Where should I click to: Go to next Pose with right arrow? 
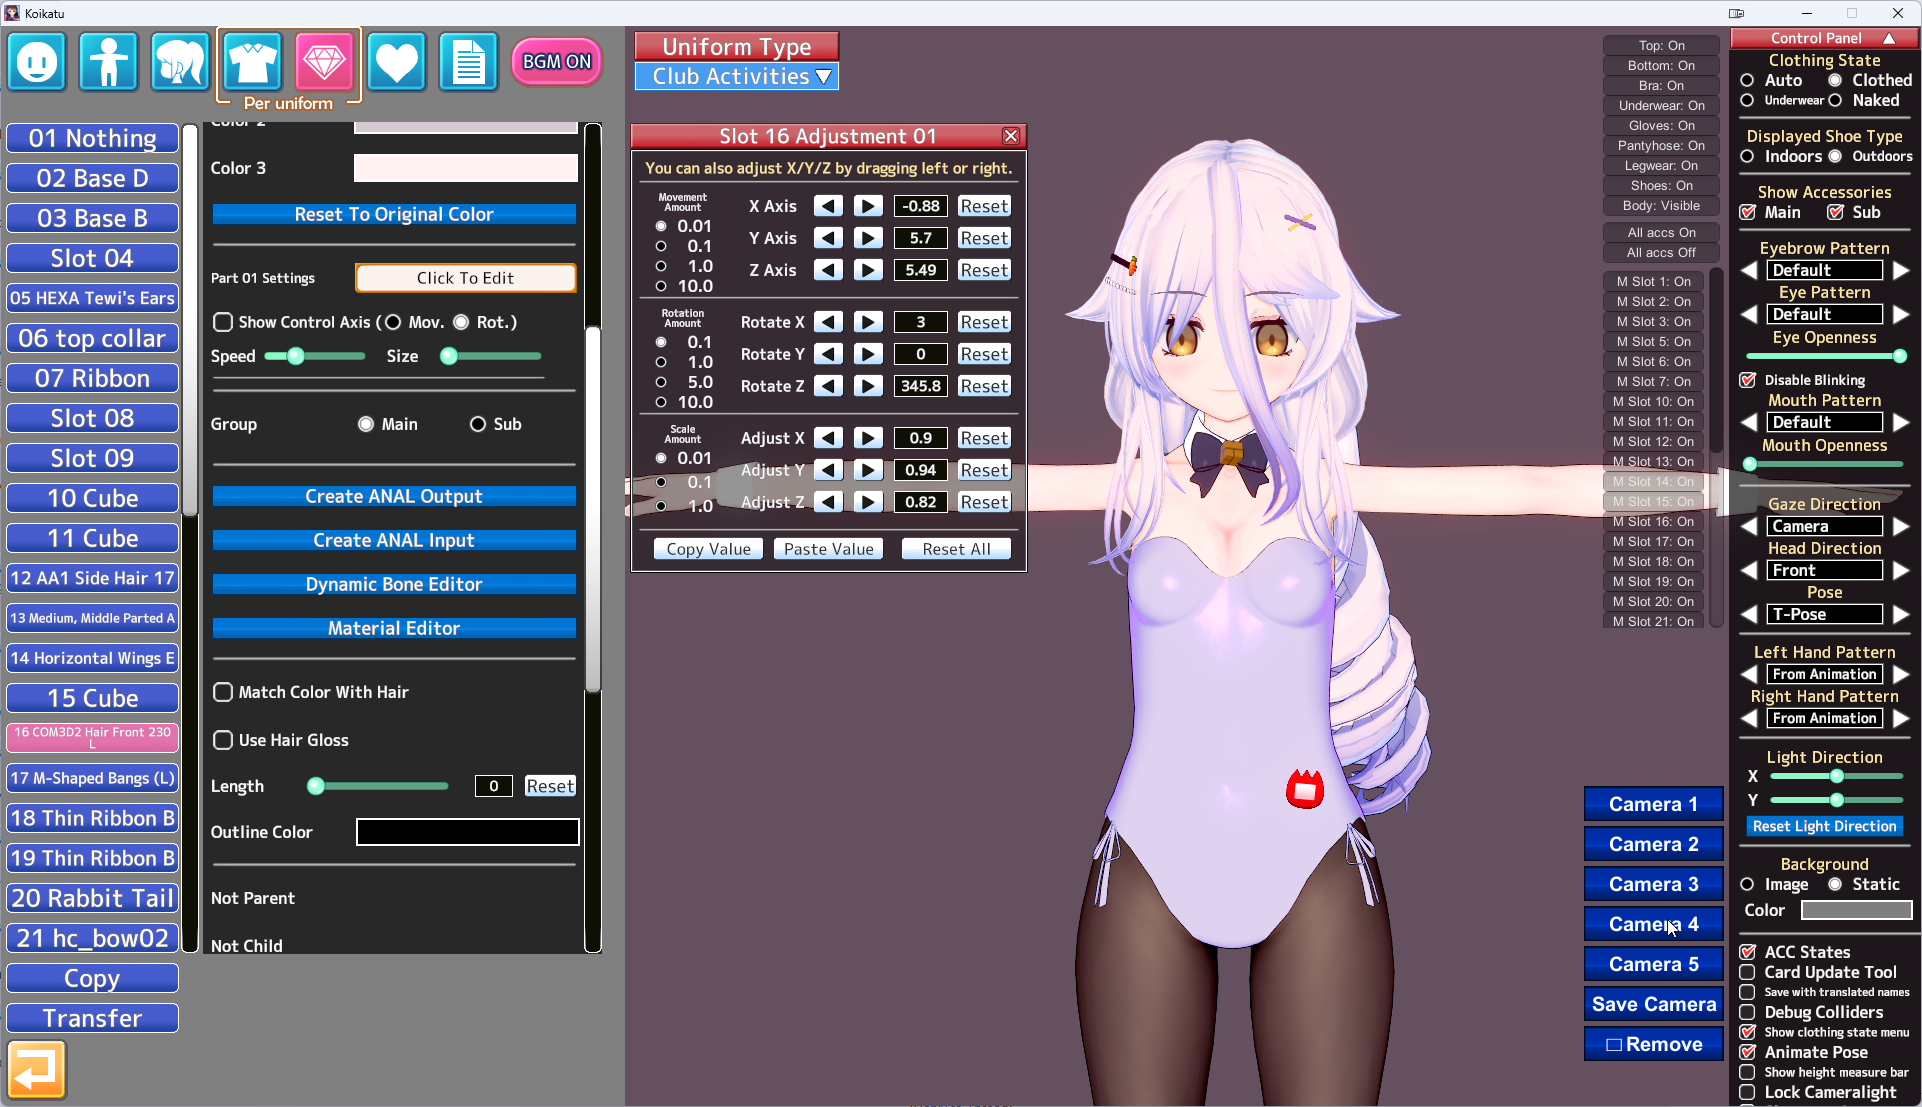(x=1901, y=614)
